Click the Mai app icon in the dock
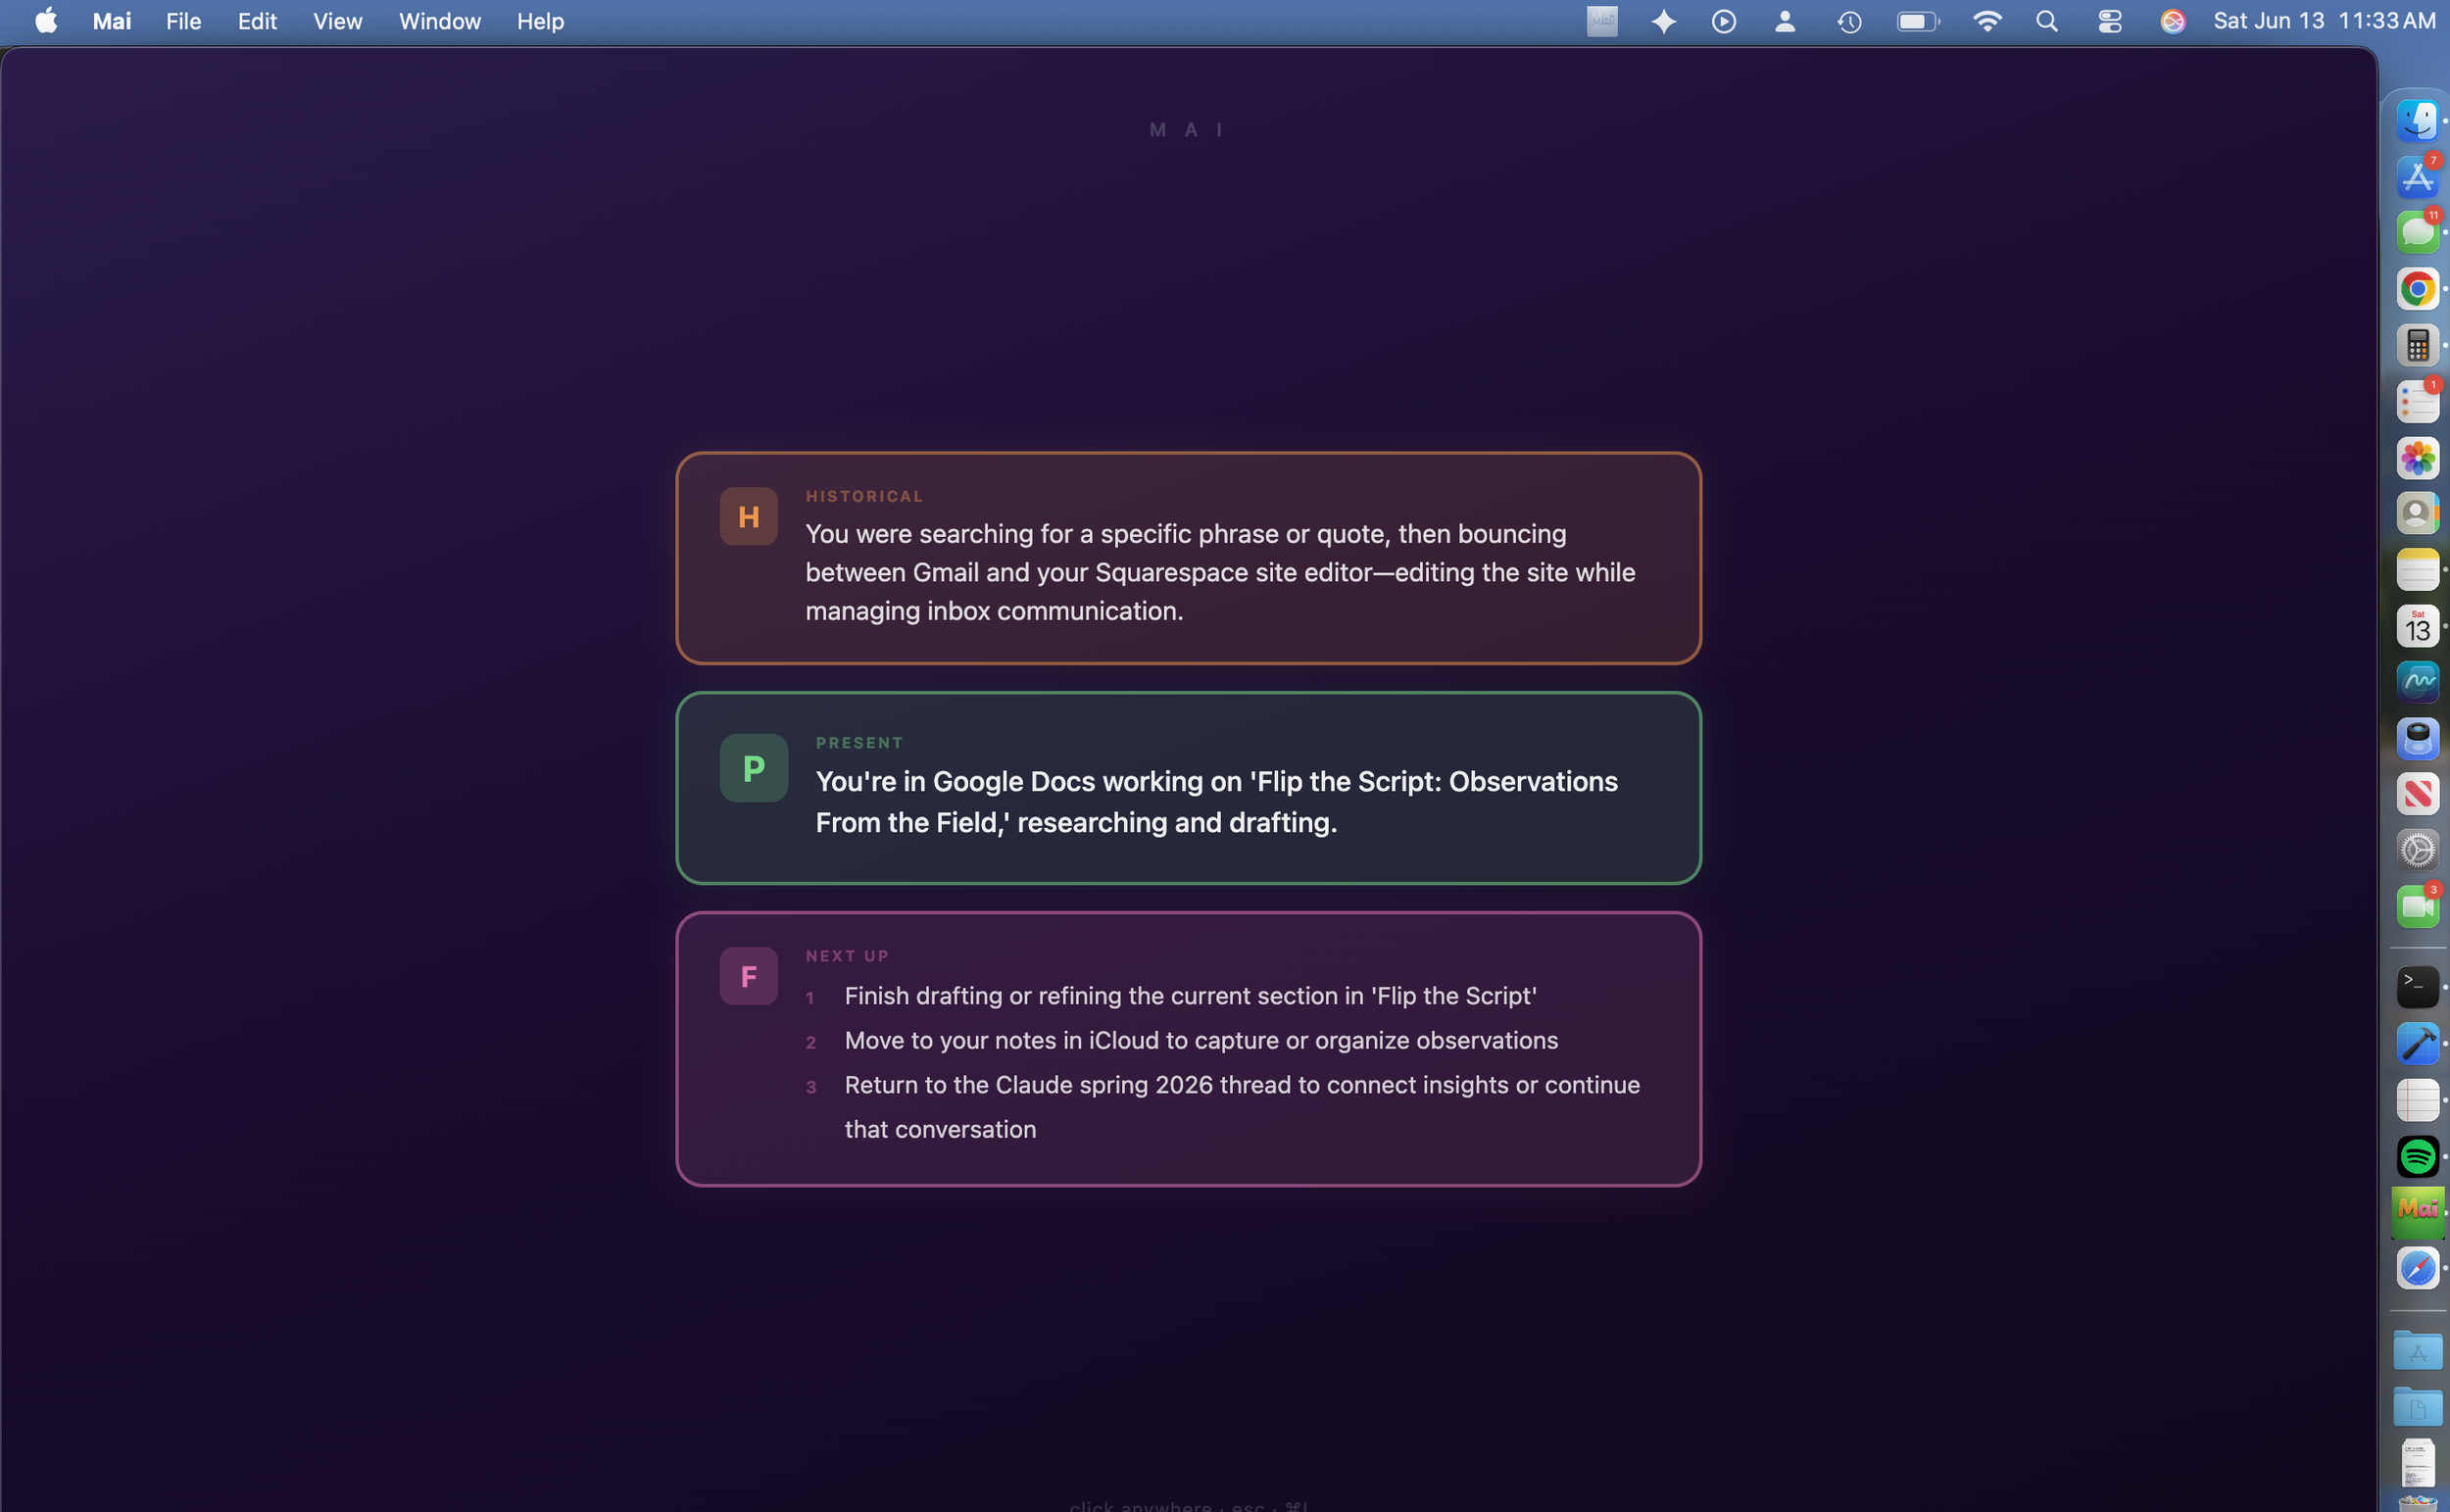 pos(2417,1212)
